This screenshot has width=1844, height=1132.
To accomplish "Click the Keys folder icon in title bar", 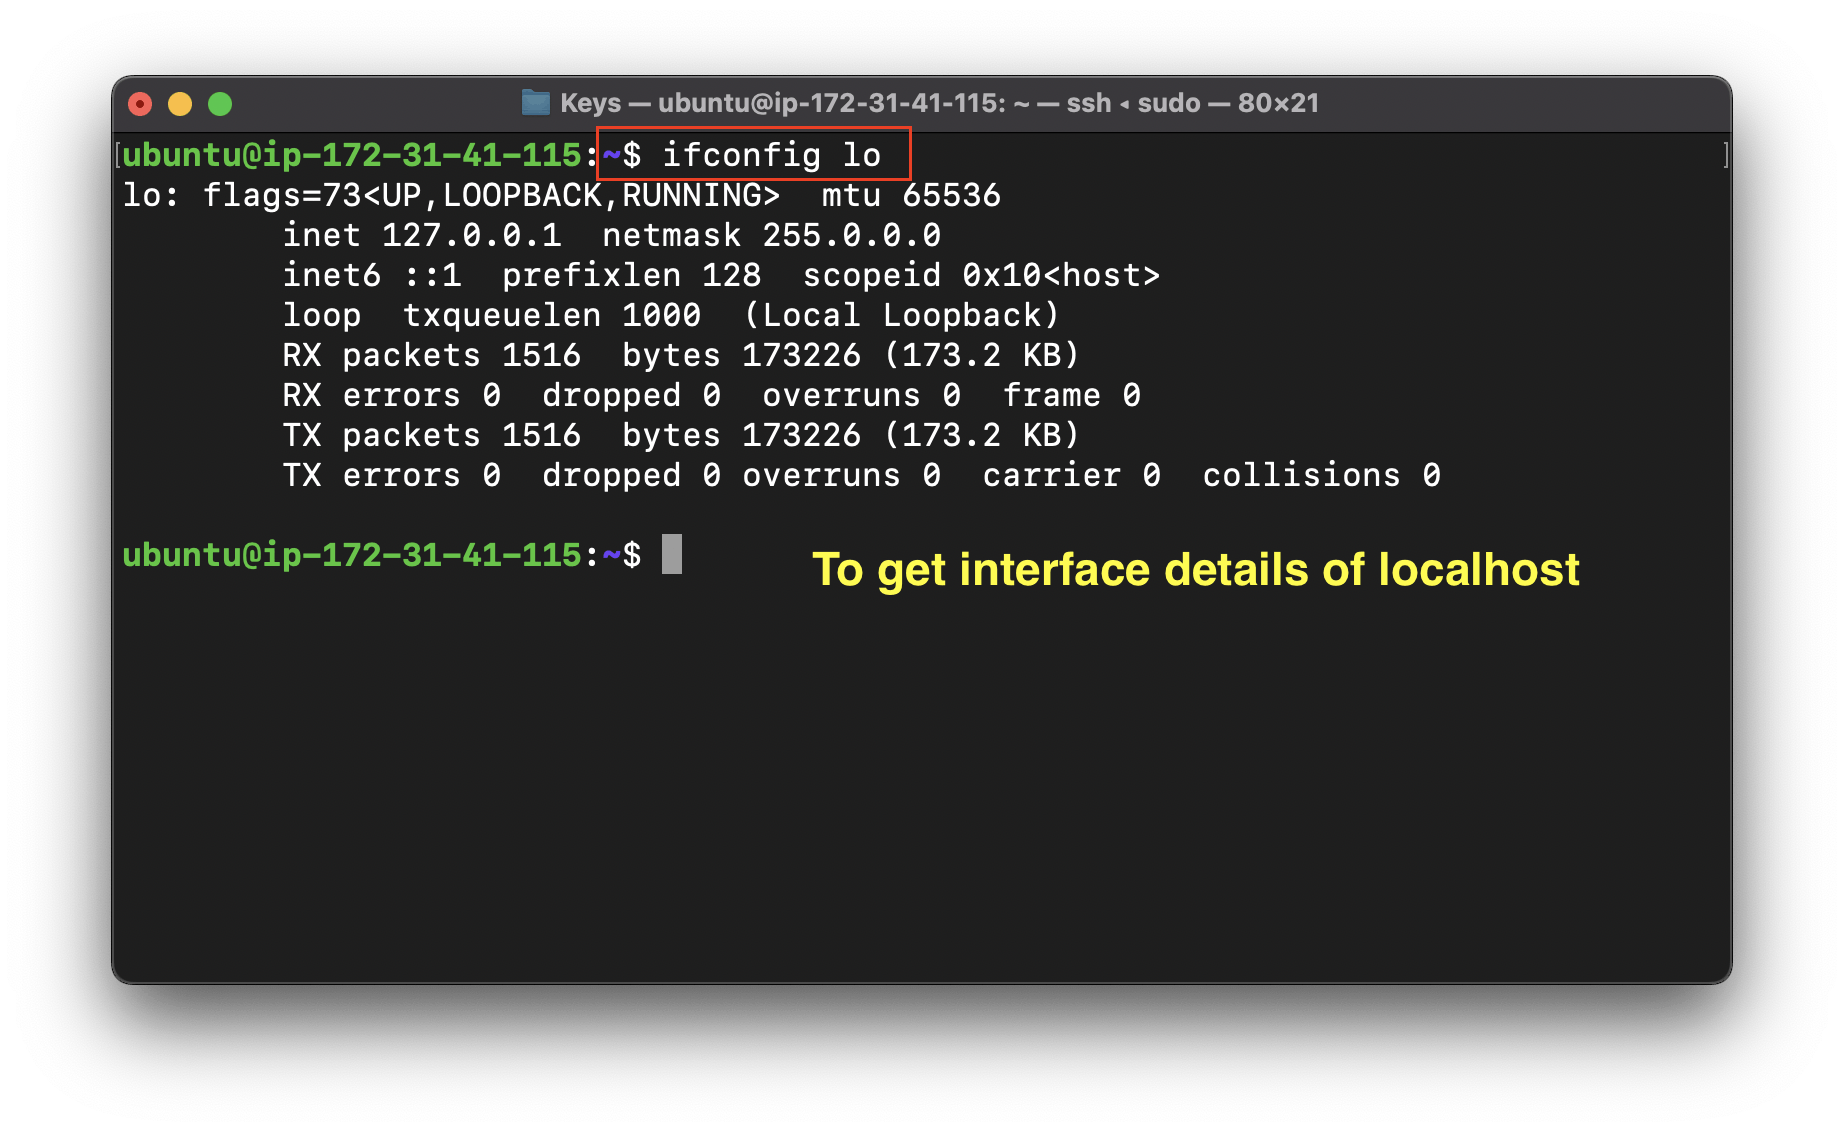I will (536, 103).
